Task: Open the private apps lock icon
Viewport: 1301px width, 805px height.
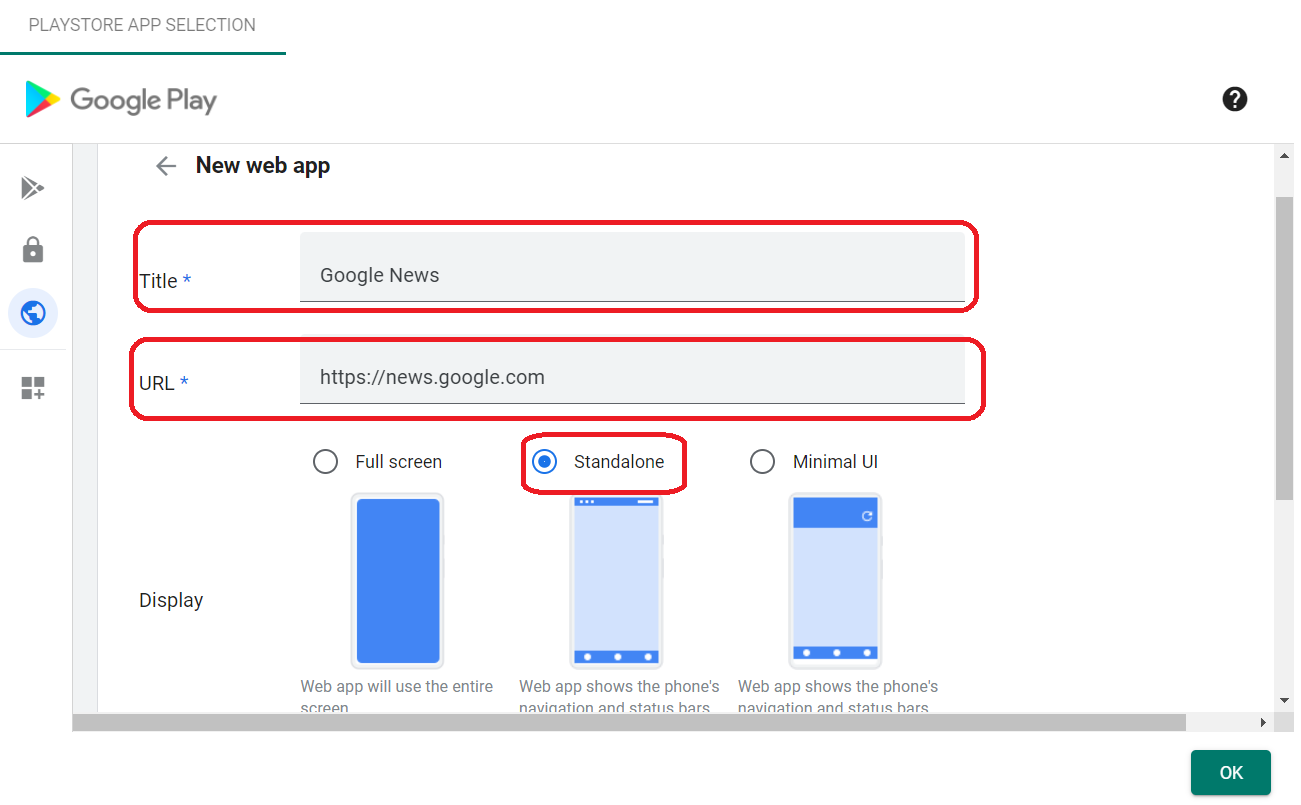Action: pyautogui.click(x=33, y=250)
